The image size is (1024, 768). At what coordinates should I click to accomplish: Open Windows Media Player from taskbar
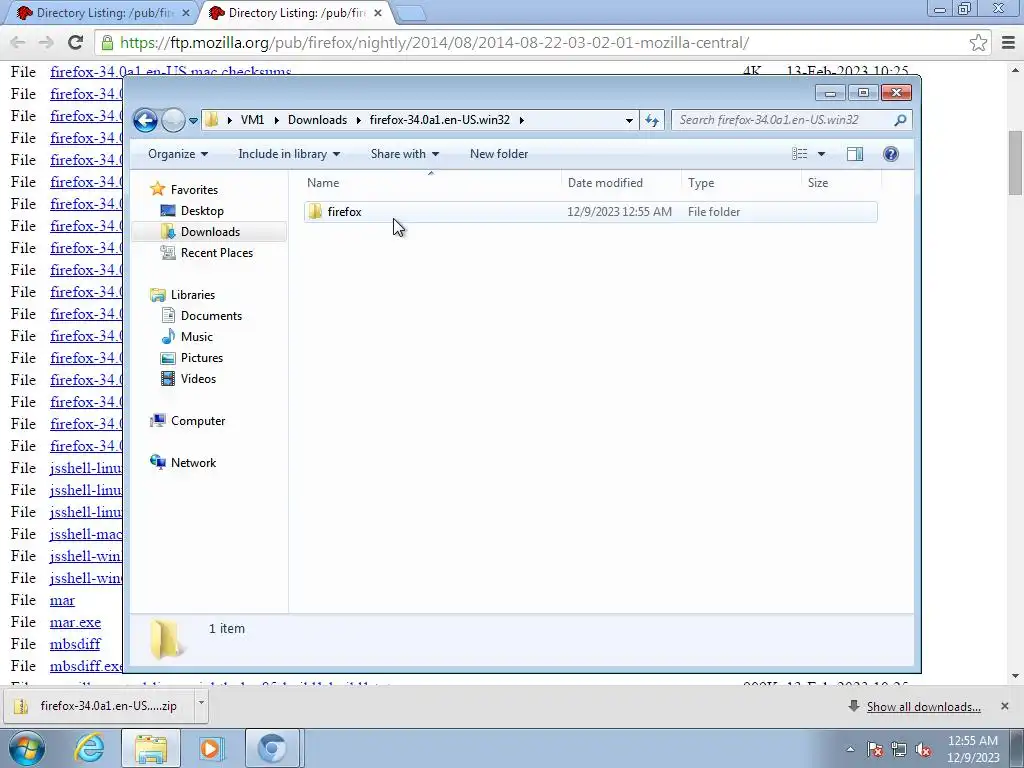click(x=210, y=748)
